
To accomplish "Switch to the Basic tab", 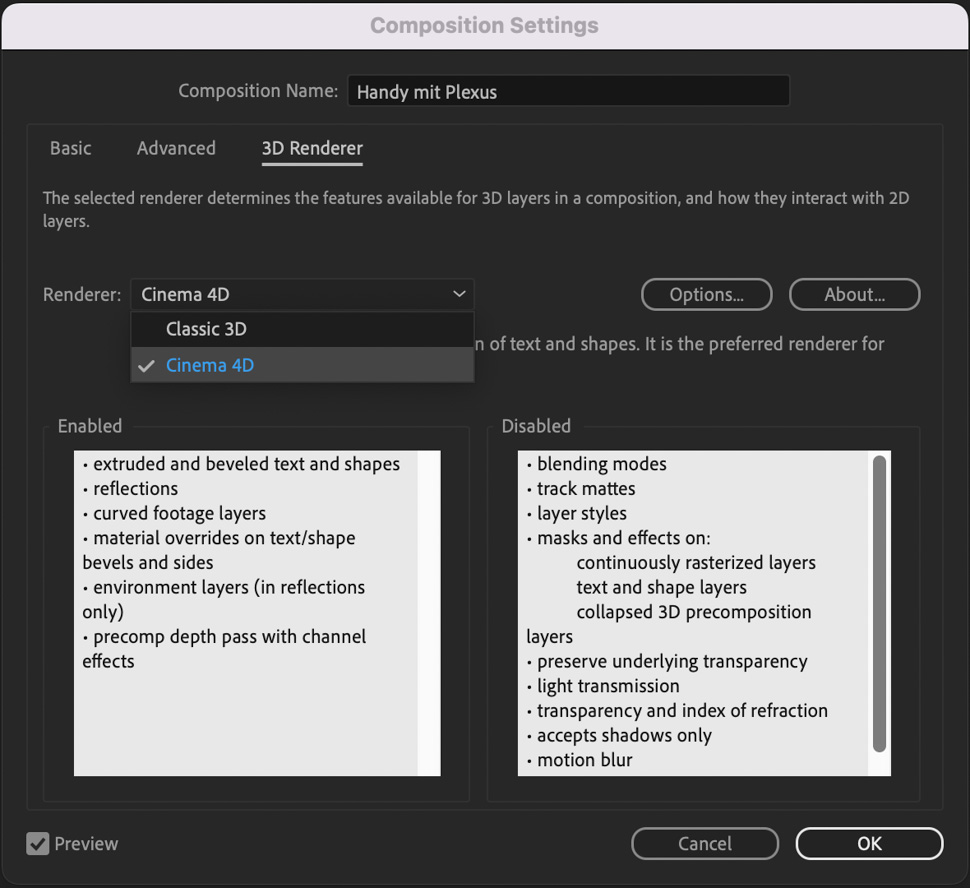I will 70,148.
